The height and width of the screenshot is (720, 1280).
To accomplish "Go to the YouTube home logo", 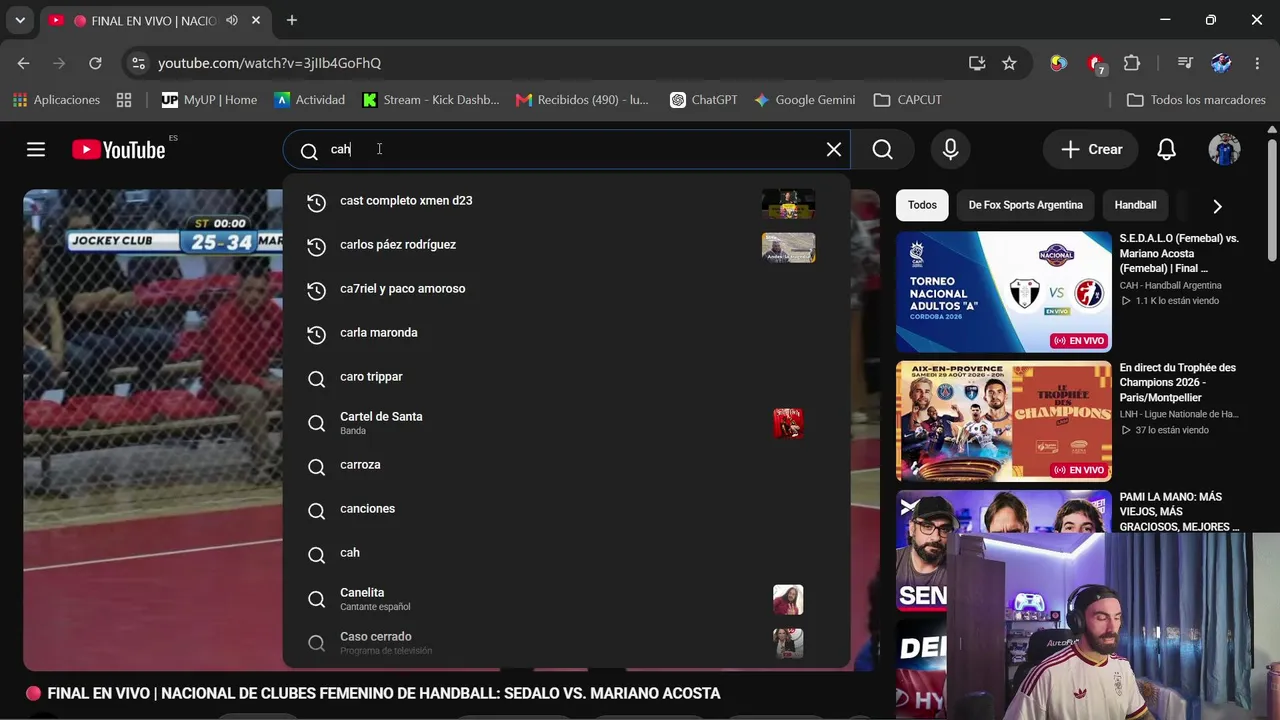I will (x=119, y=150).
